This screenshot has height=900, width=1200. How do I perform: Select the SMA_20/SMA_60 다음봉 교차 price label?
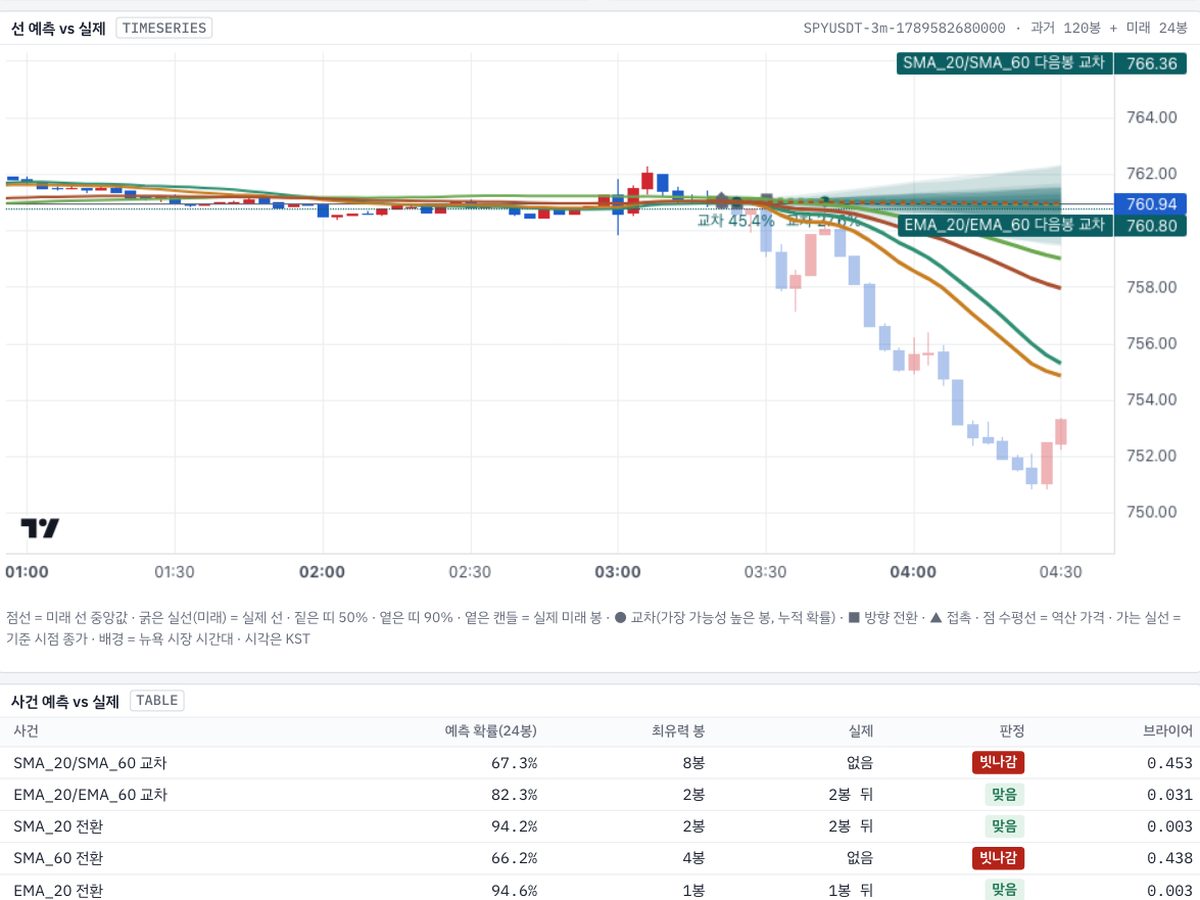click(x=1005, y=62)
